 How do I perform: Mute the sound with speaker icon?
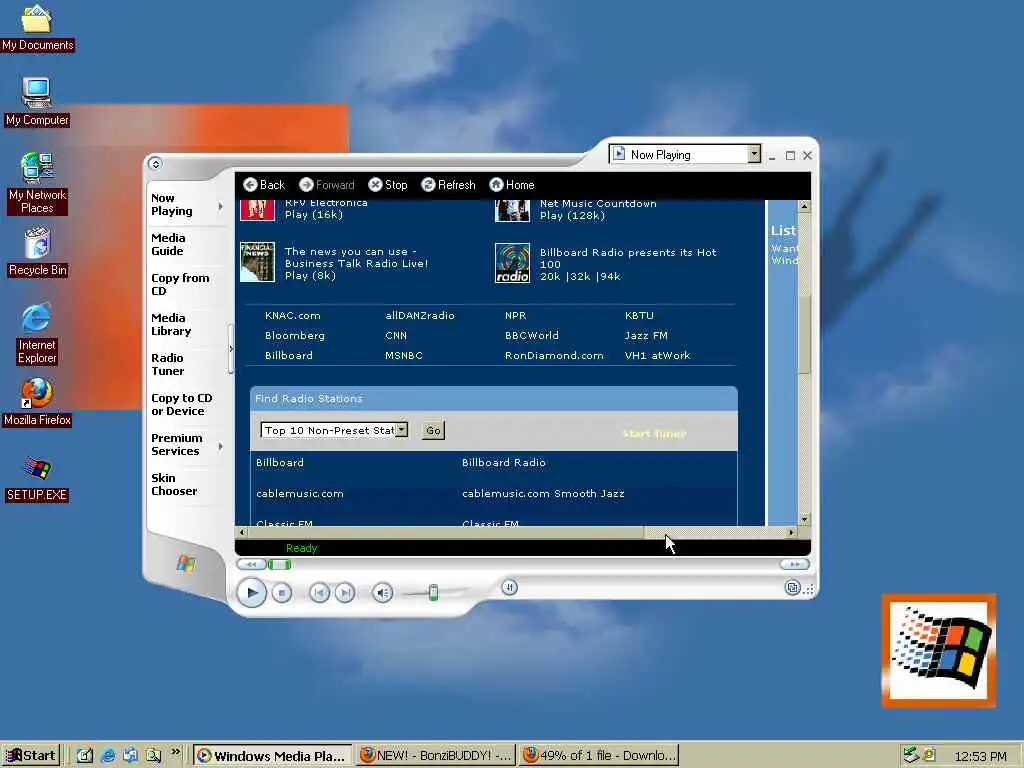pyautogui.click(x=383, y=592)
